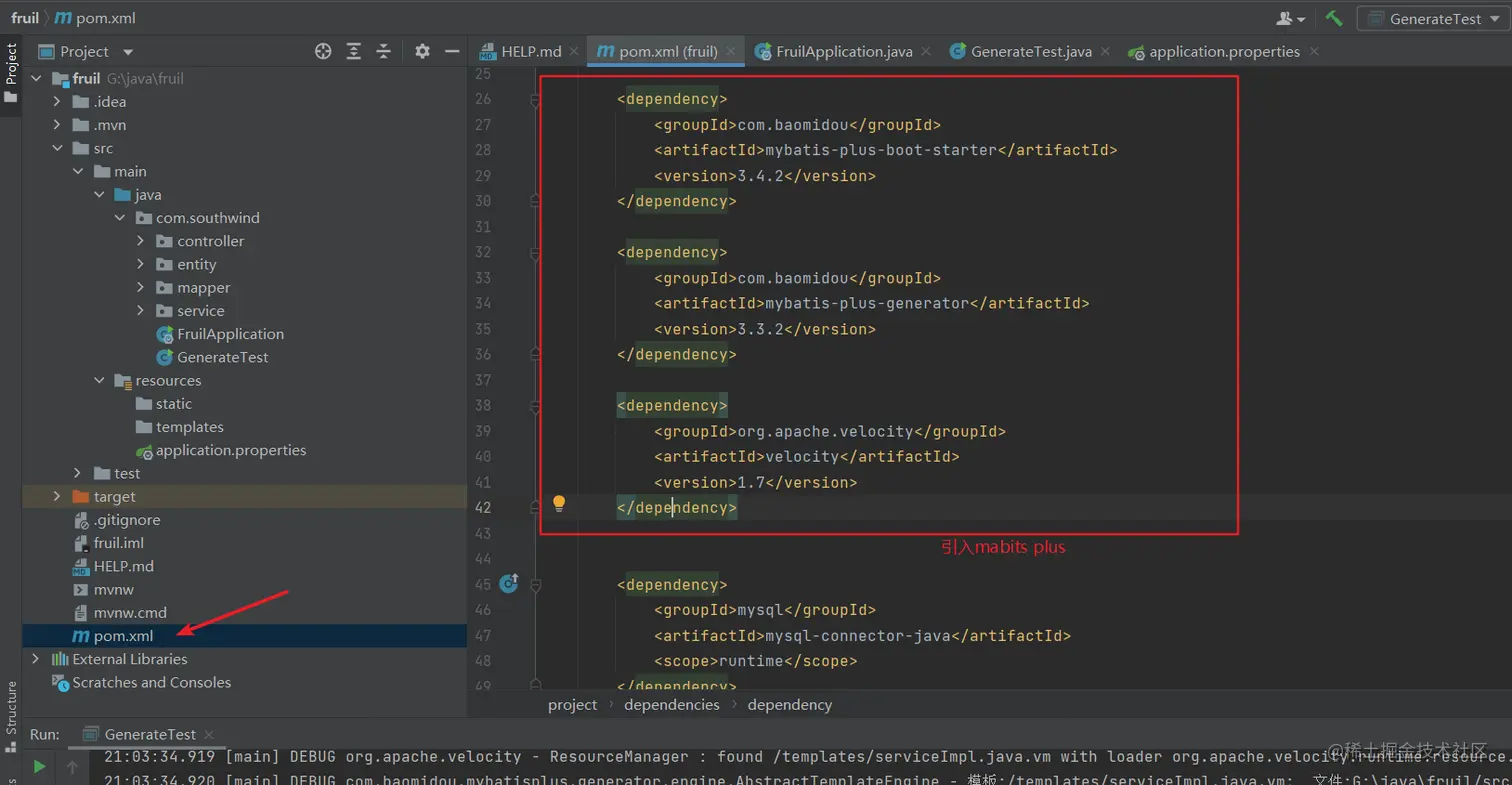Expand the .mvn folder
The height and width of the screenshot is (785, 1512).
pos(58,125)
